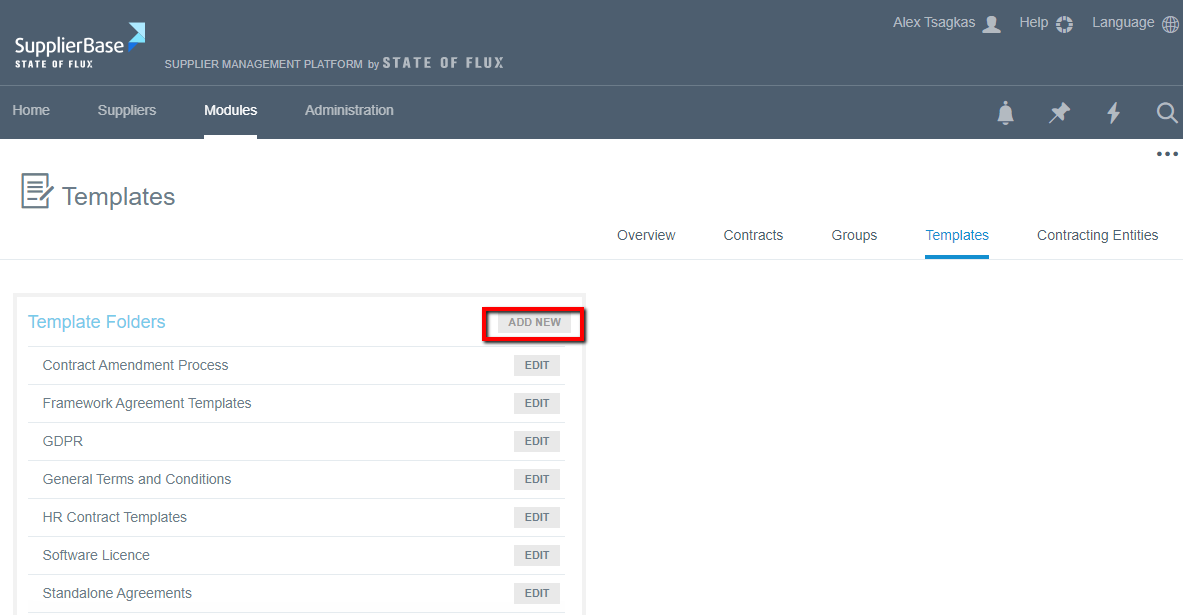Viewport: 1183px width, 615px height.
Task: Switch to the Groups tab
Action: coord(854,235)
